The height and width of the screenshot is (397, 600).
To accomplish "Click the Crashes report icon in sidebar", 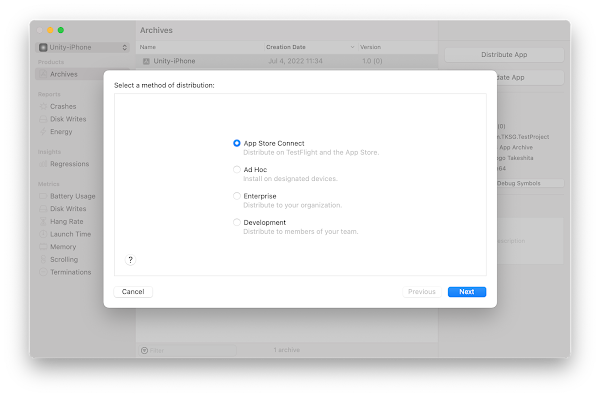I will click(43, 106).
